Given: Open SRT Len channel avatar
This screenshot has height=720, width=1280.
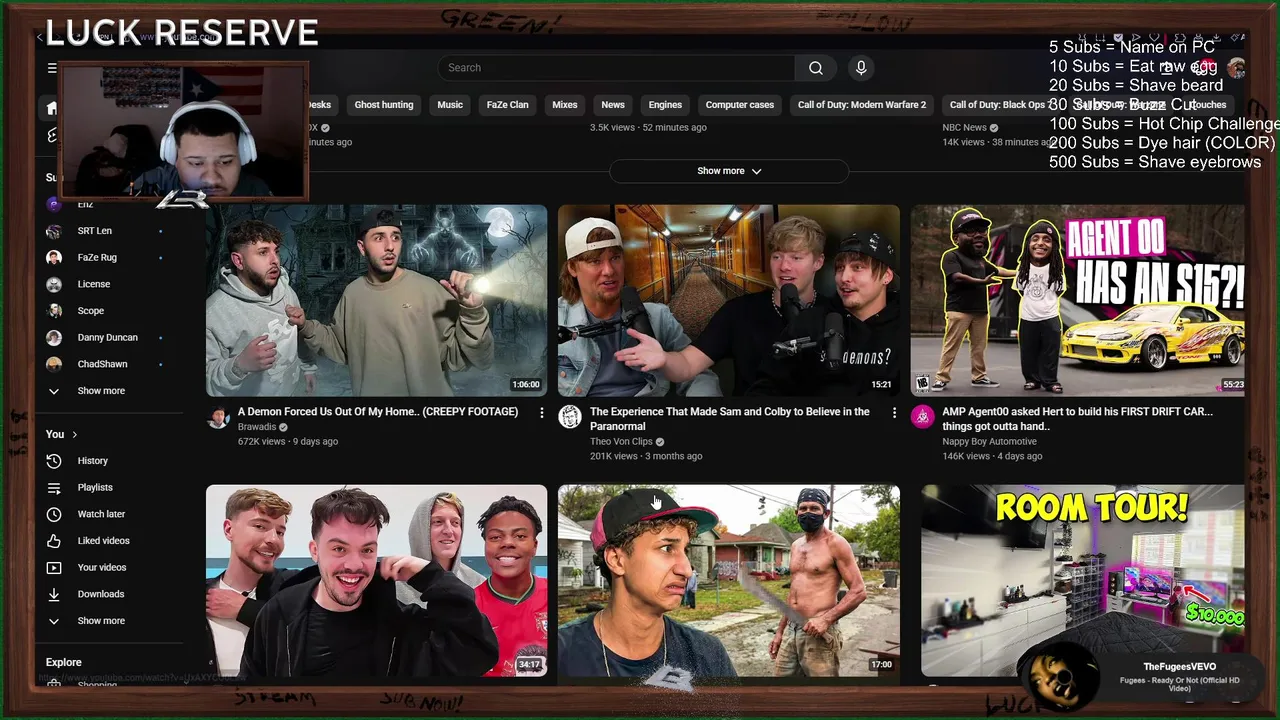Looking at the screenshot, I should [54, 231].
